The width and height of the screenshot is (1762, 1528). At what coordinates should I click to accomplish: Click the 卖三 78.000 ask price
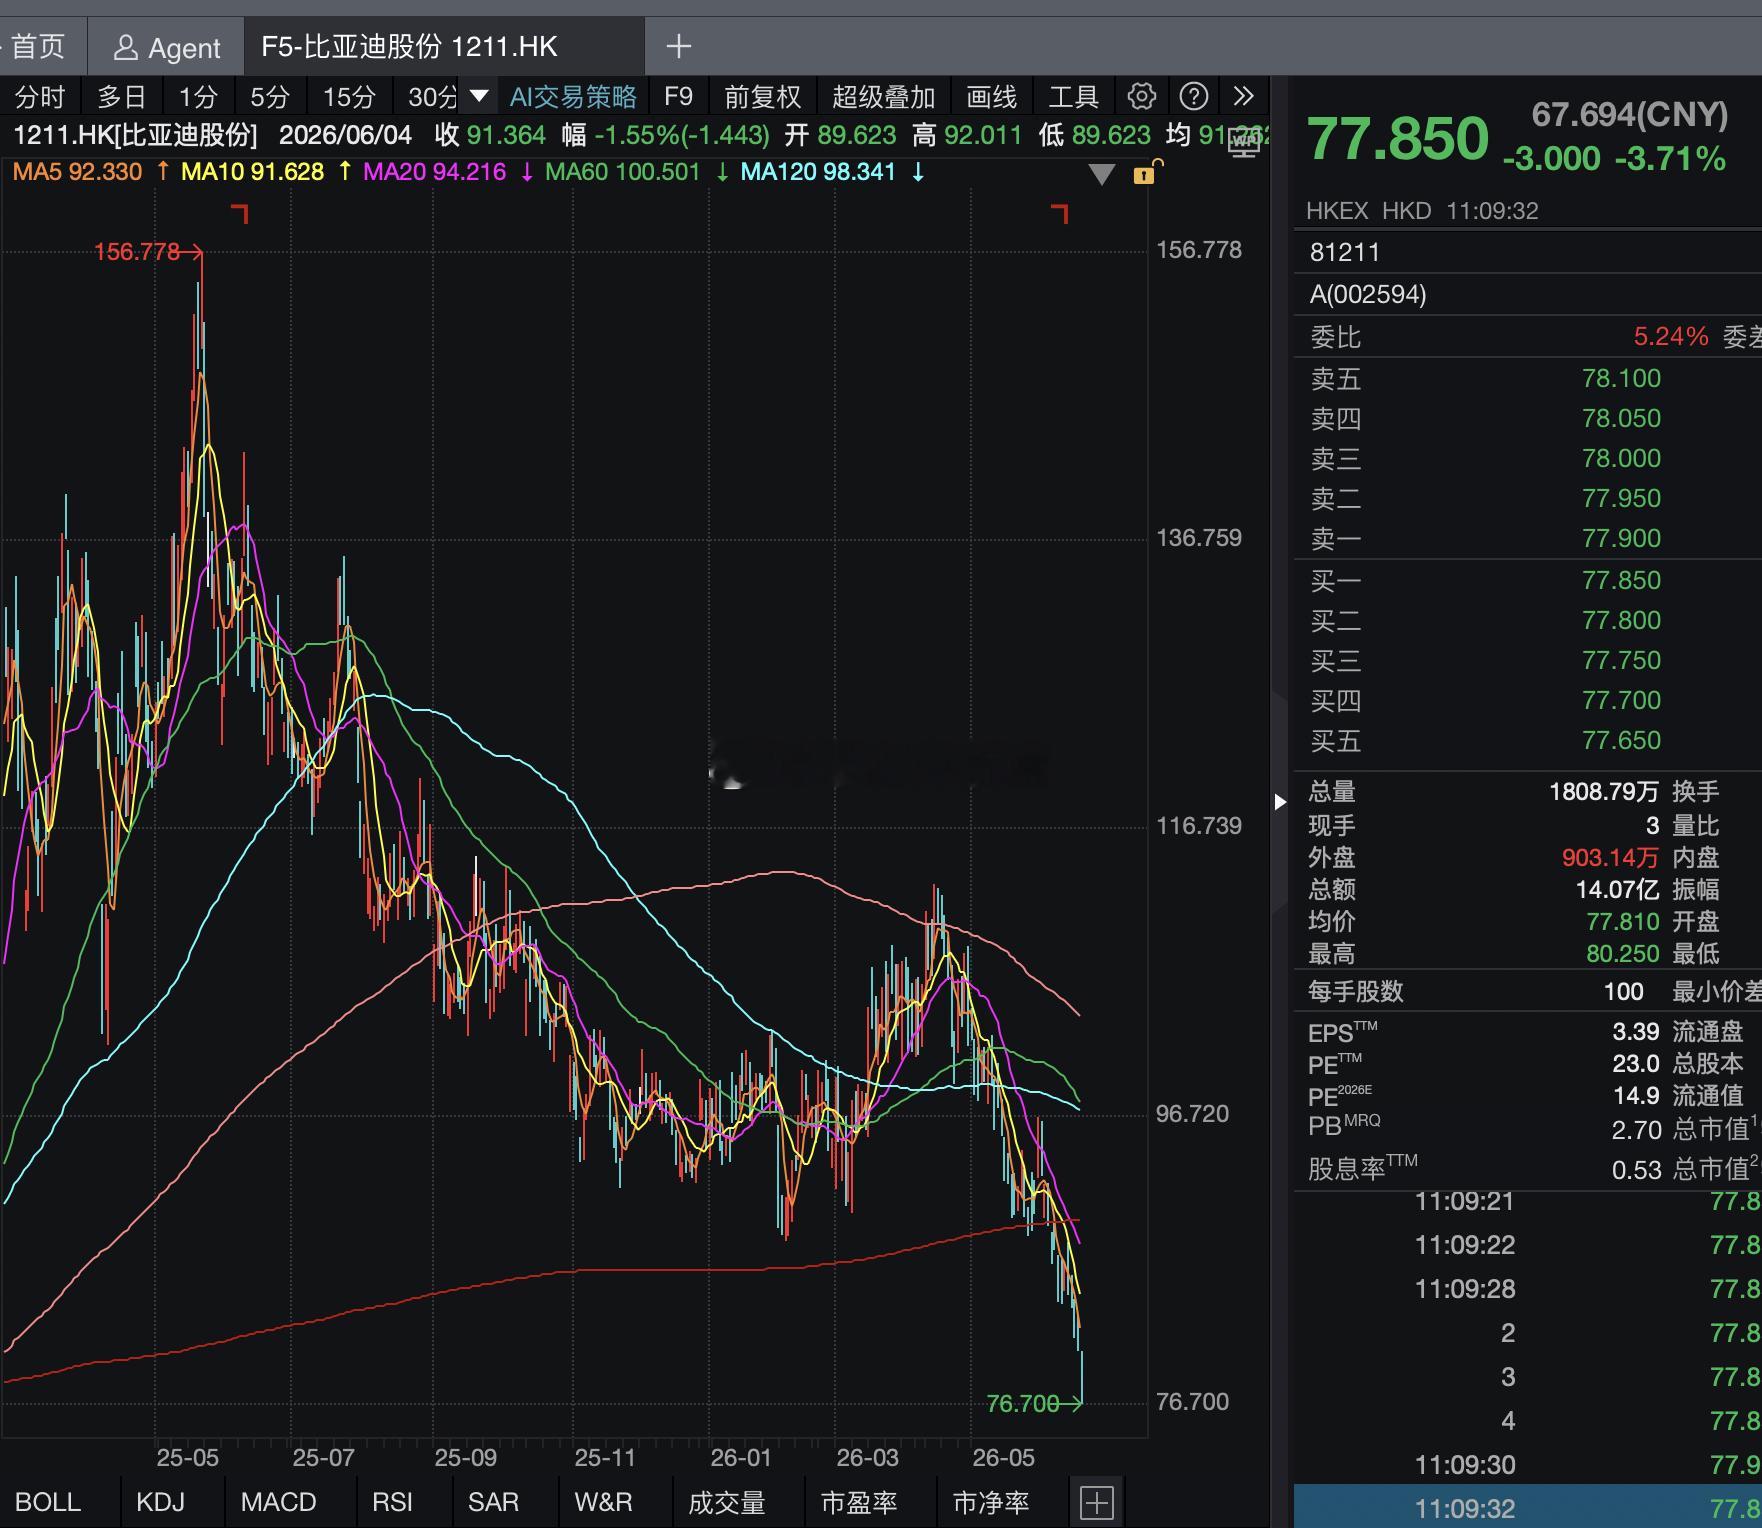coord(1621,459)
